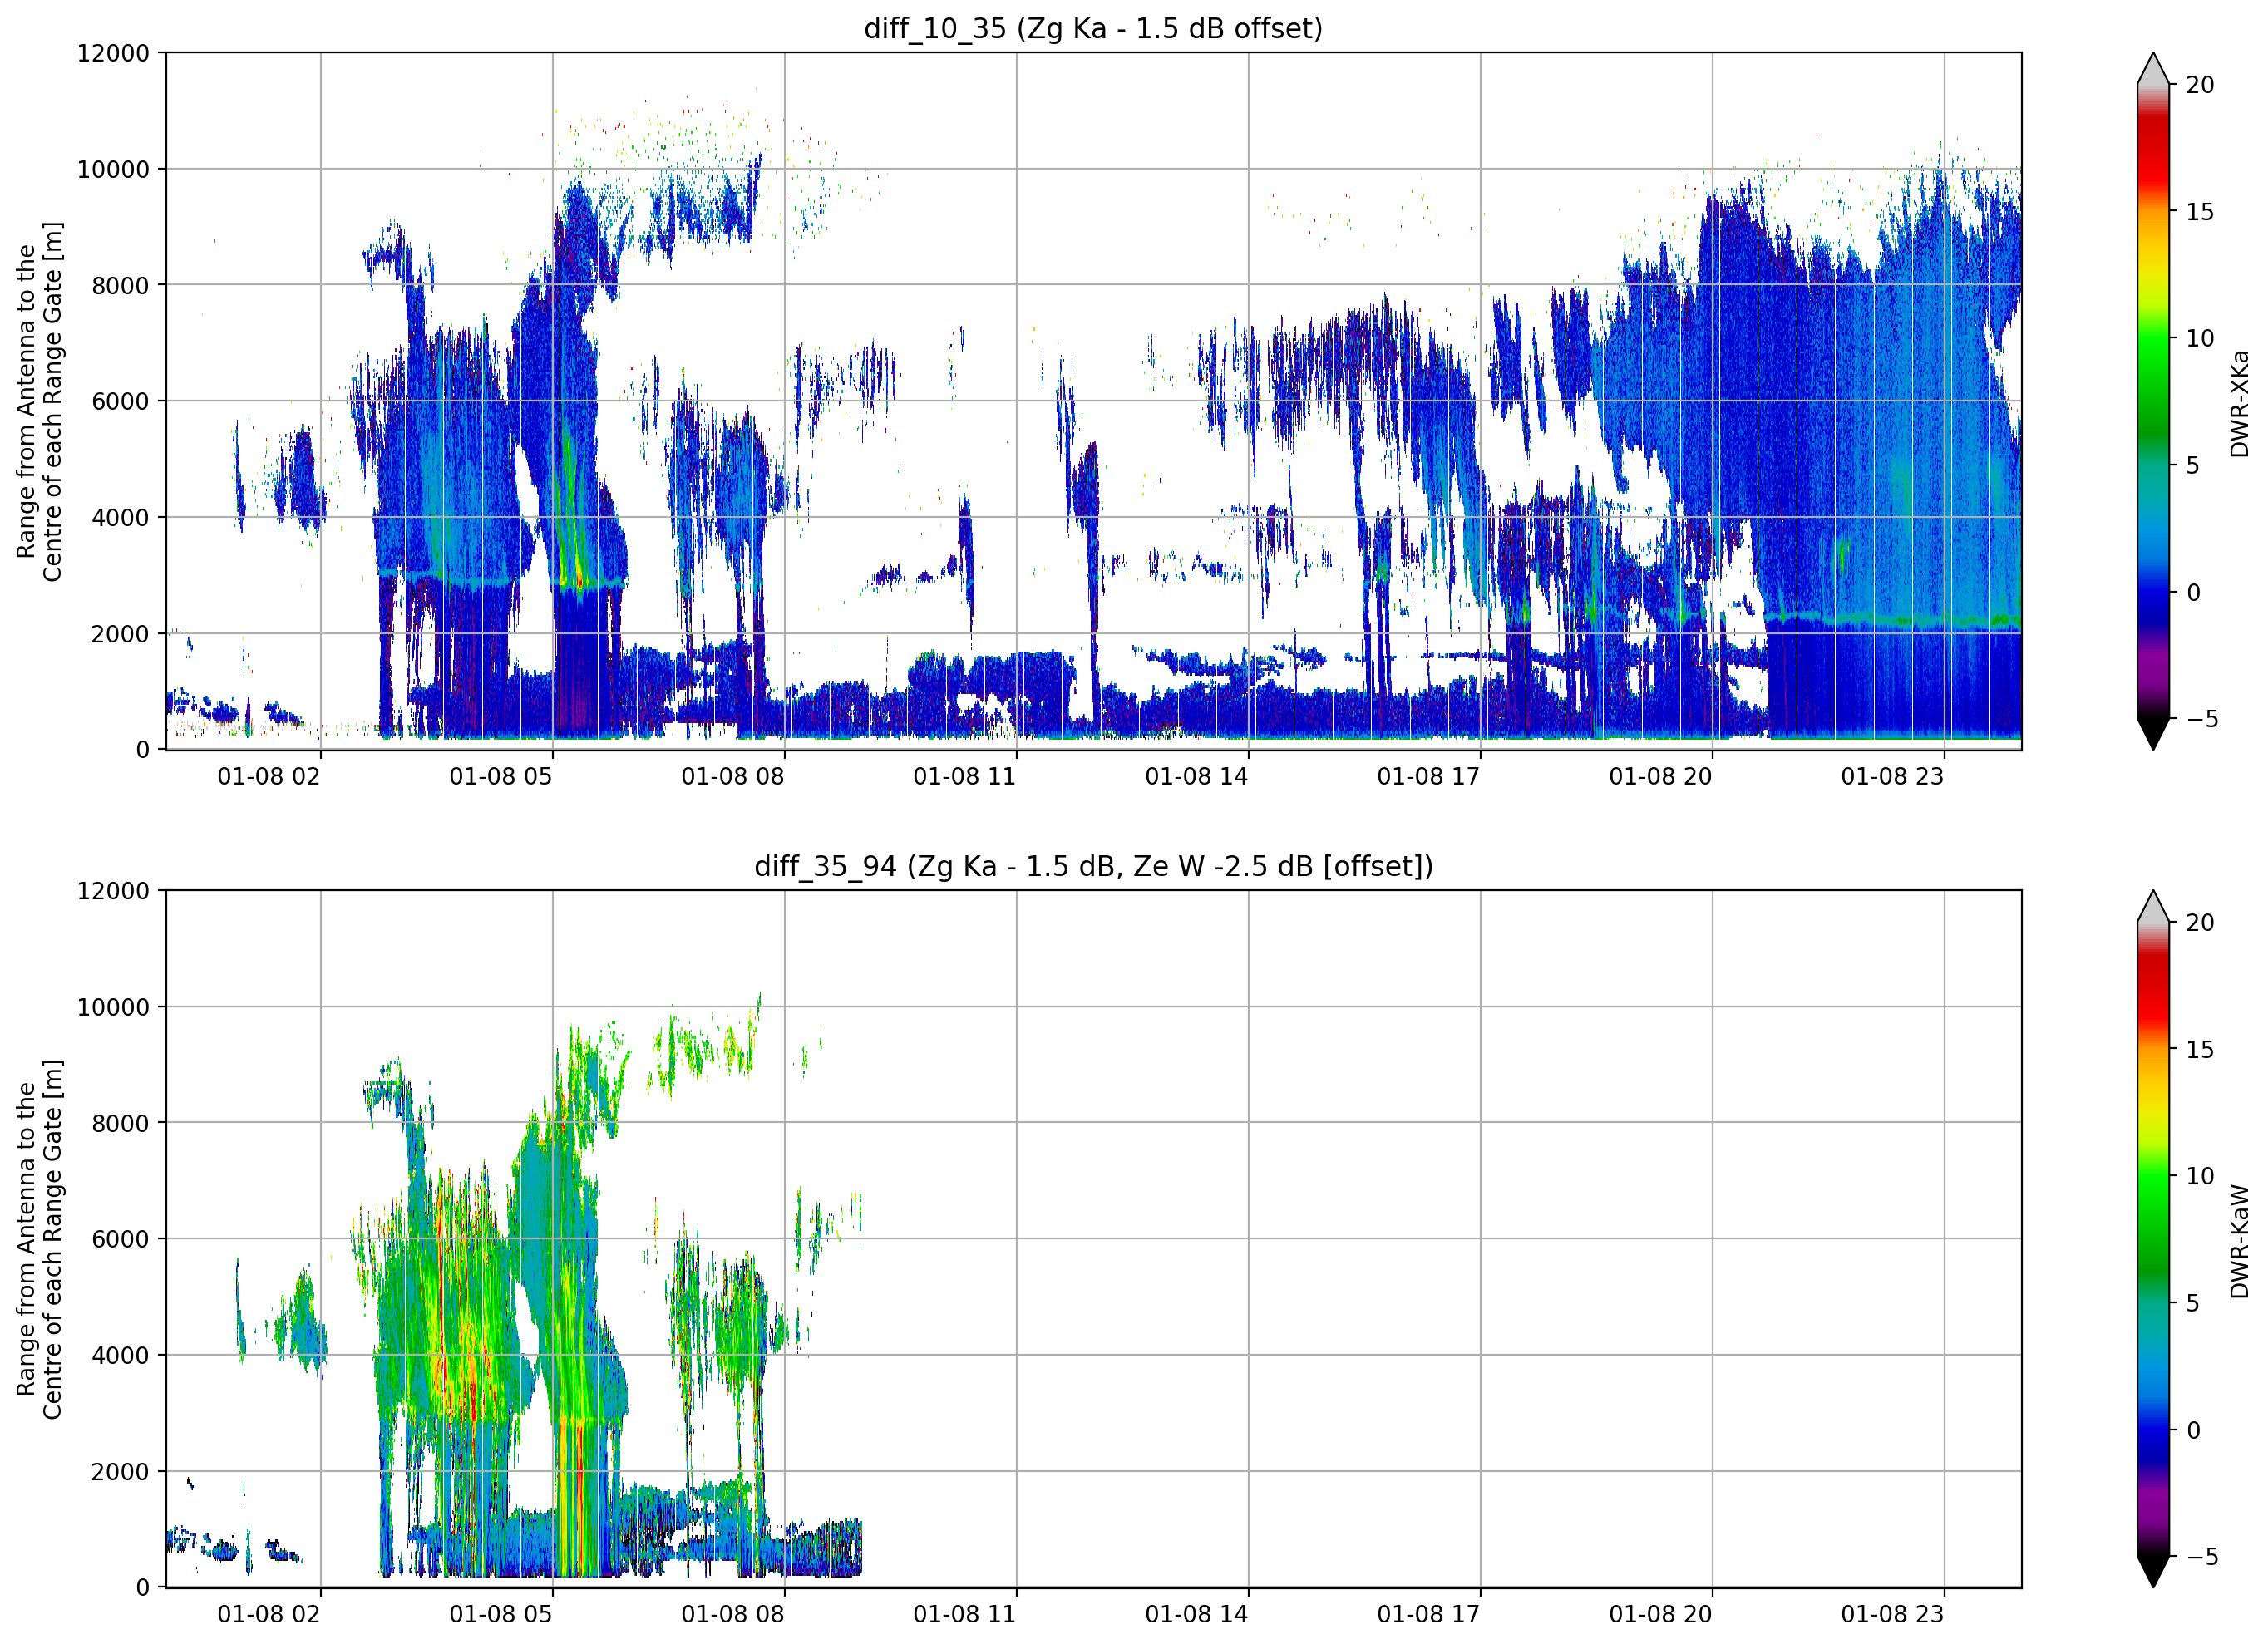The image size is (2268, 1644).
Task: Click the 8000 y-tick of the bottom plot
Action: pos(120,1123)
